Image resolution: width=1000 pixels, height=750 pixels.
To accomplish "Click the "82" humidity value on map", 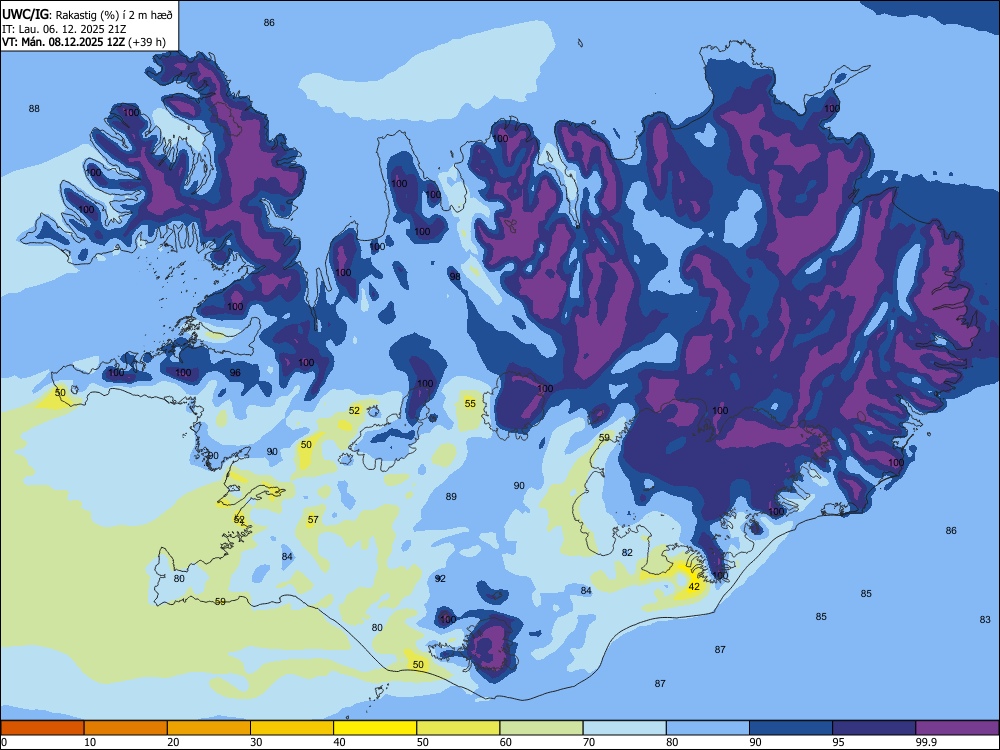I will (x=627, y=552).
